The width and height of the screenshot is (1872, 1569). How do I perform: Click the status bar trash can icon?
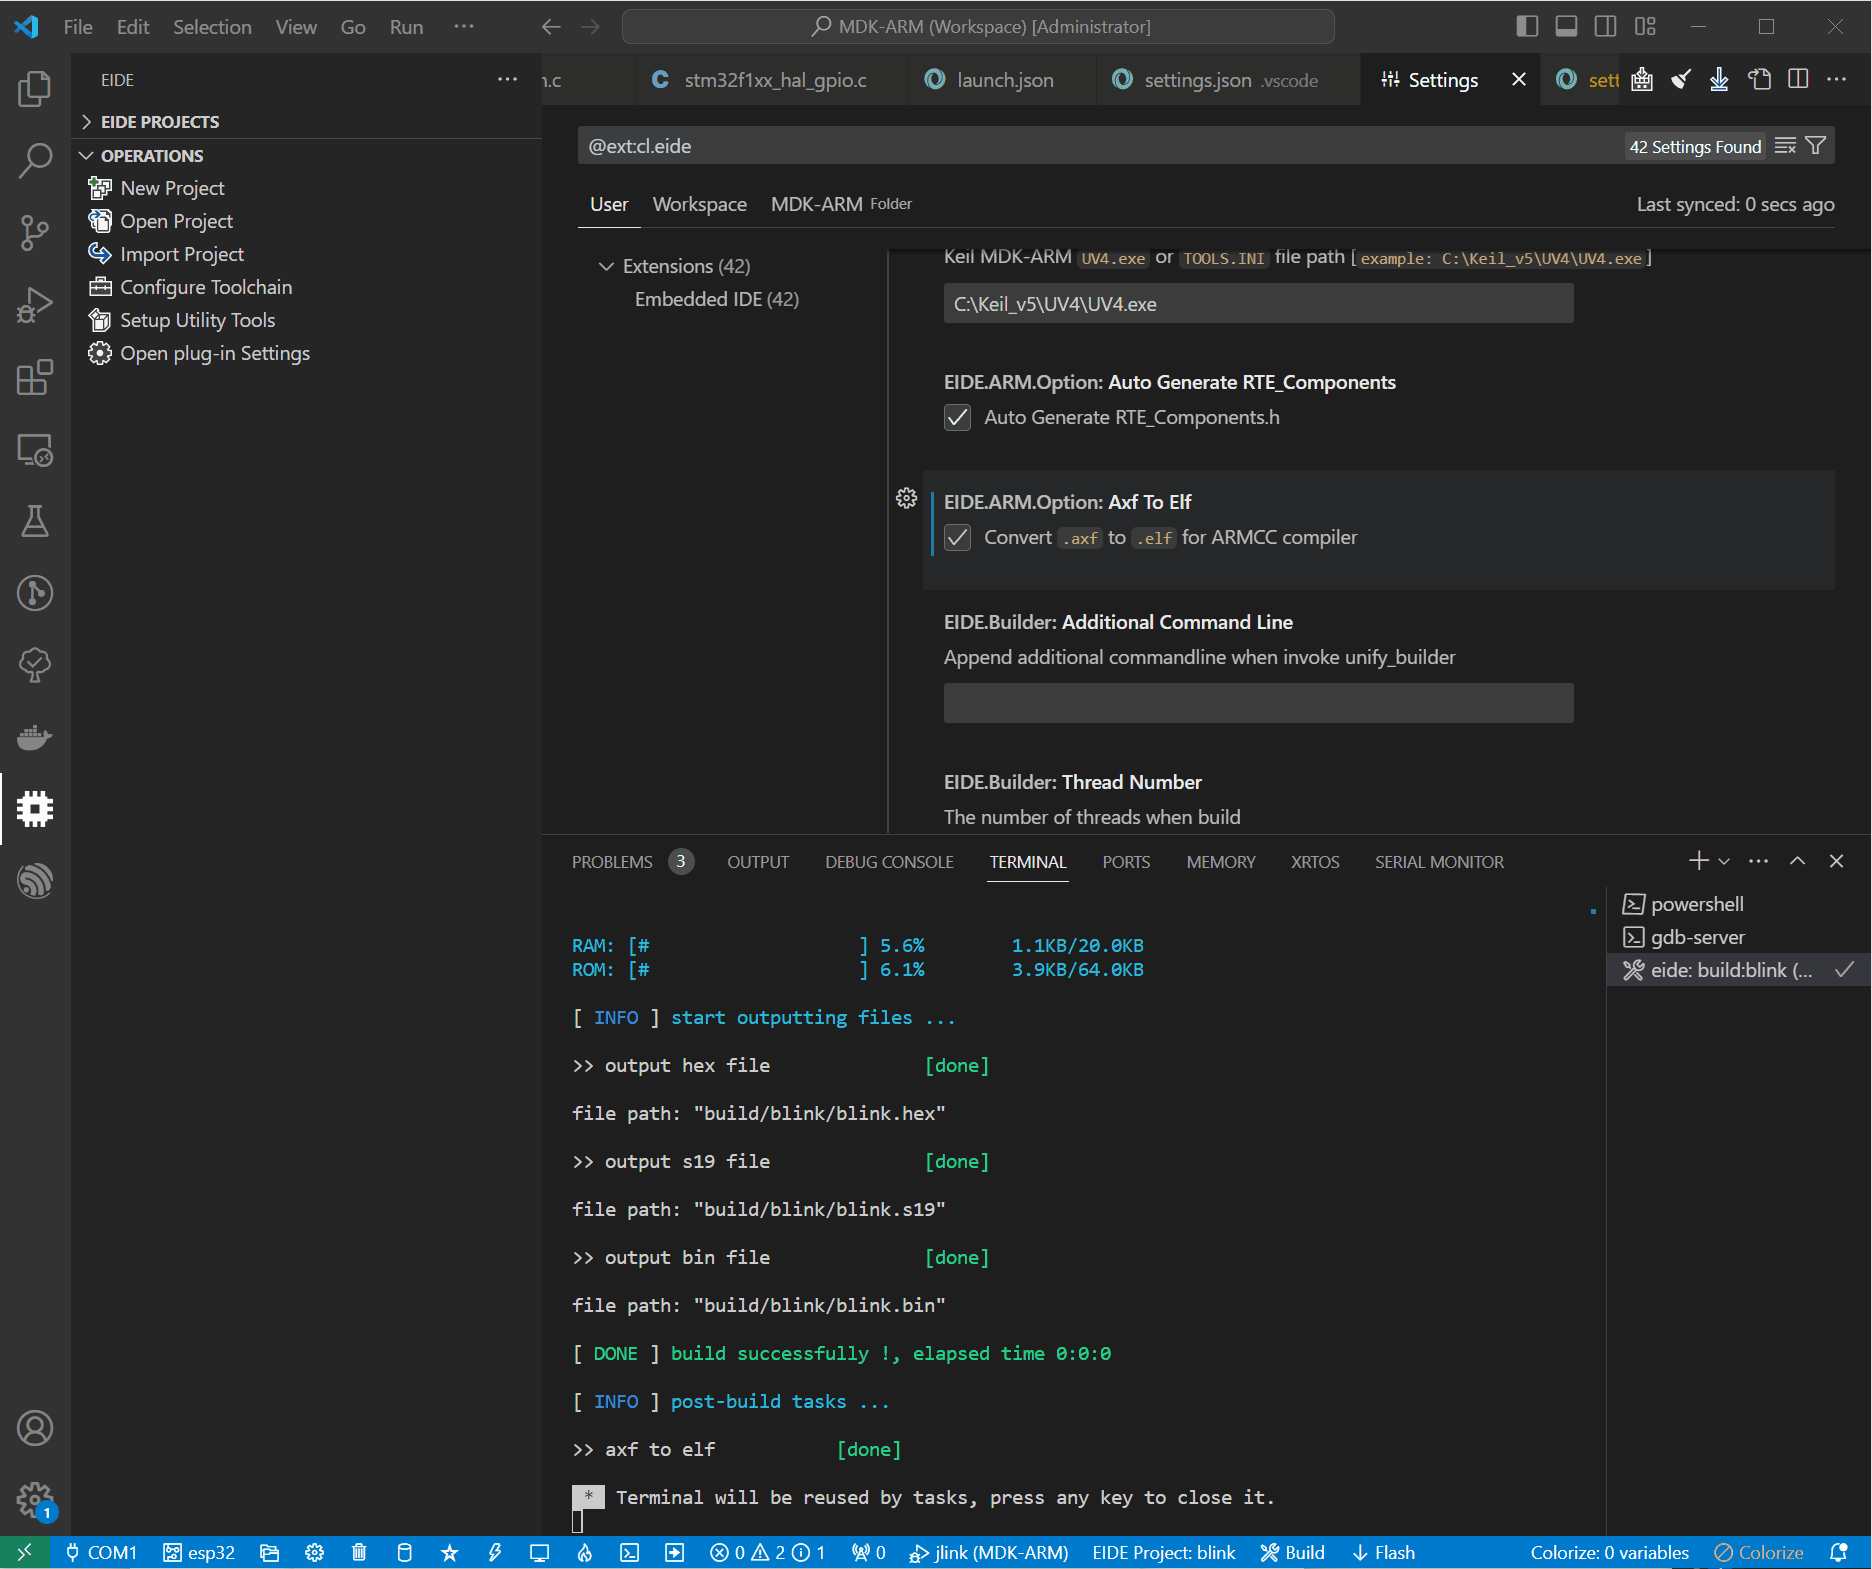coord(359,1553)
